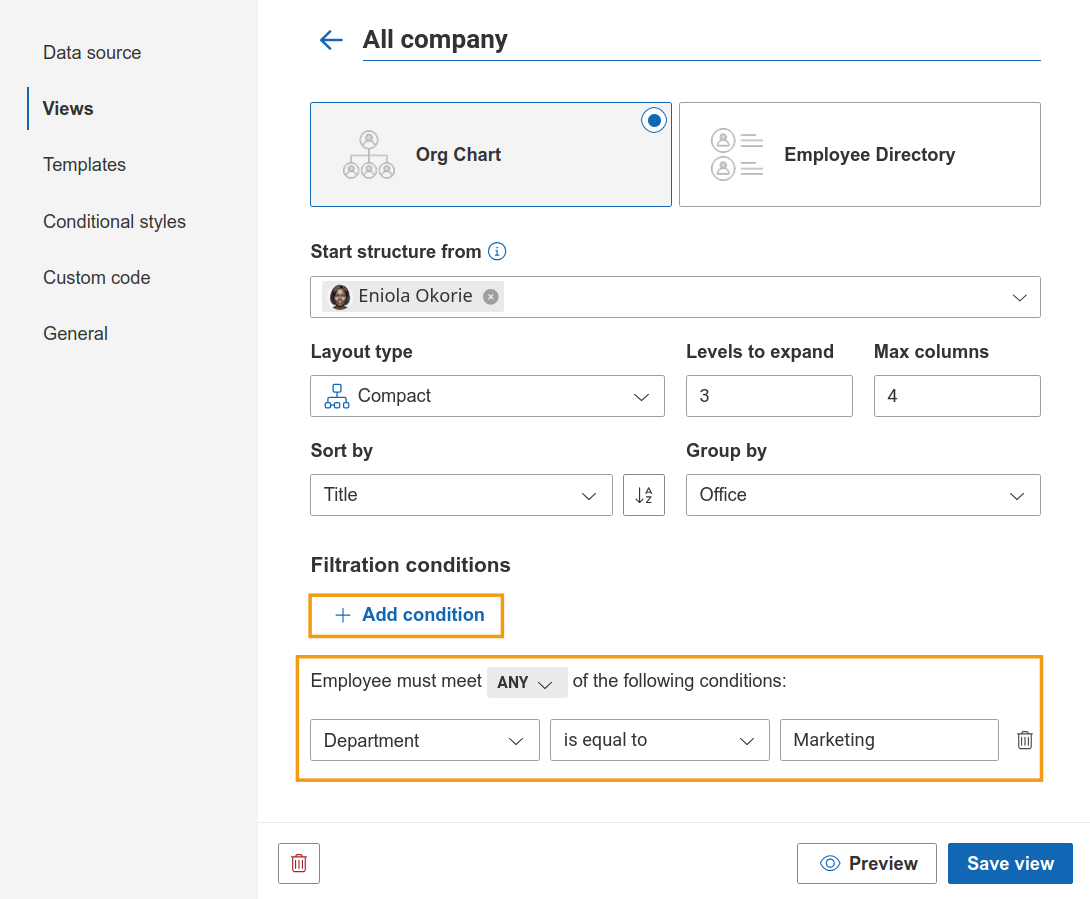Click the employee directory list icon
Screen dimensions: 1090x899
737,154
